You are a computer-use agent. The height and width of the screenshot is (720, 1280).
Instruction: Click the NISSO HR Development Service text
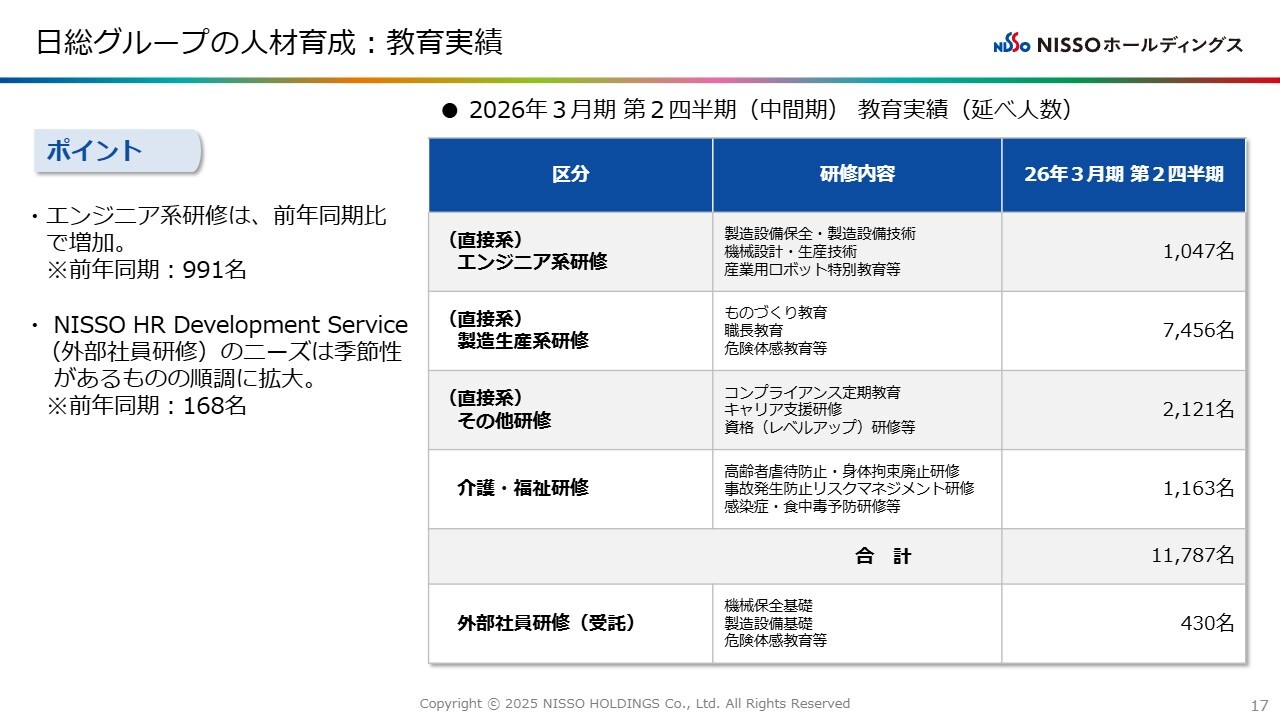point(230,325)
